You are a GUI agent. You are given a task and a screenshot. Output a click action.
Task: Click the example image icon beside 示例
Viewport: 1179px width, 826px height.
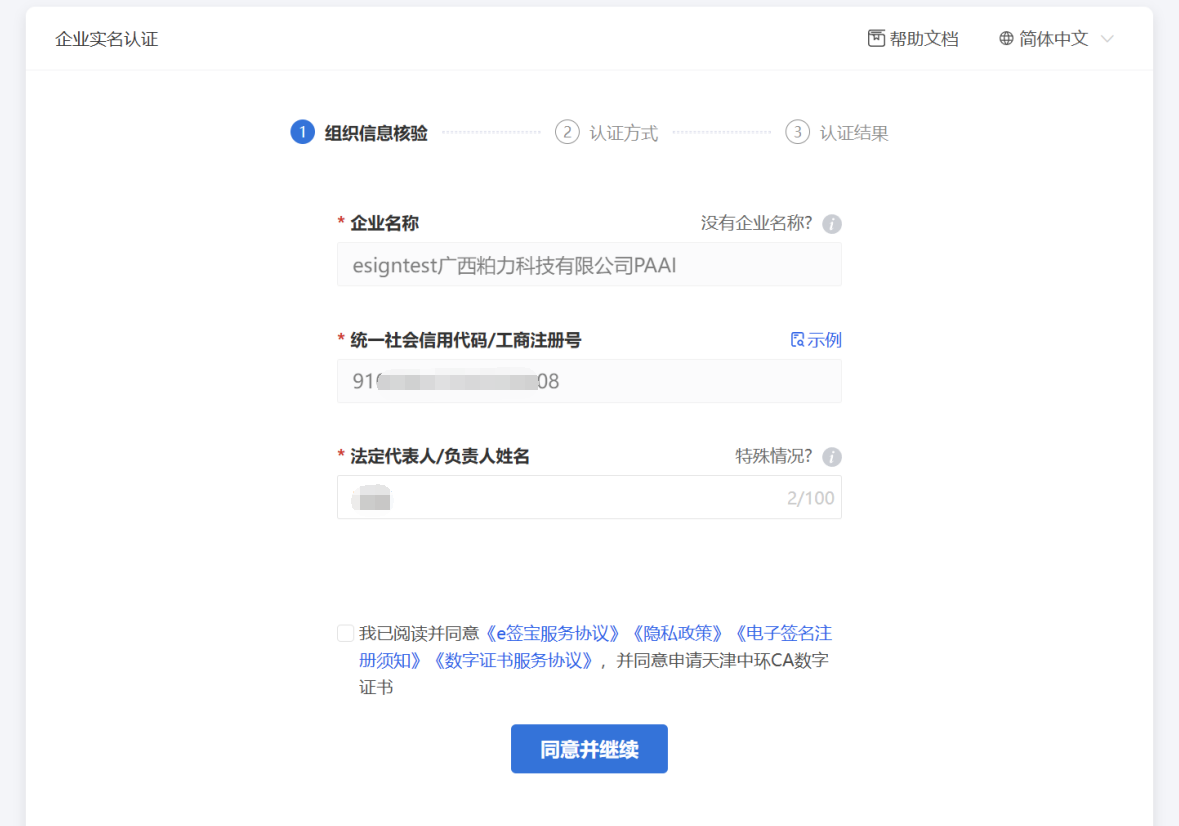click(x=798, y=340)
